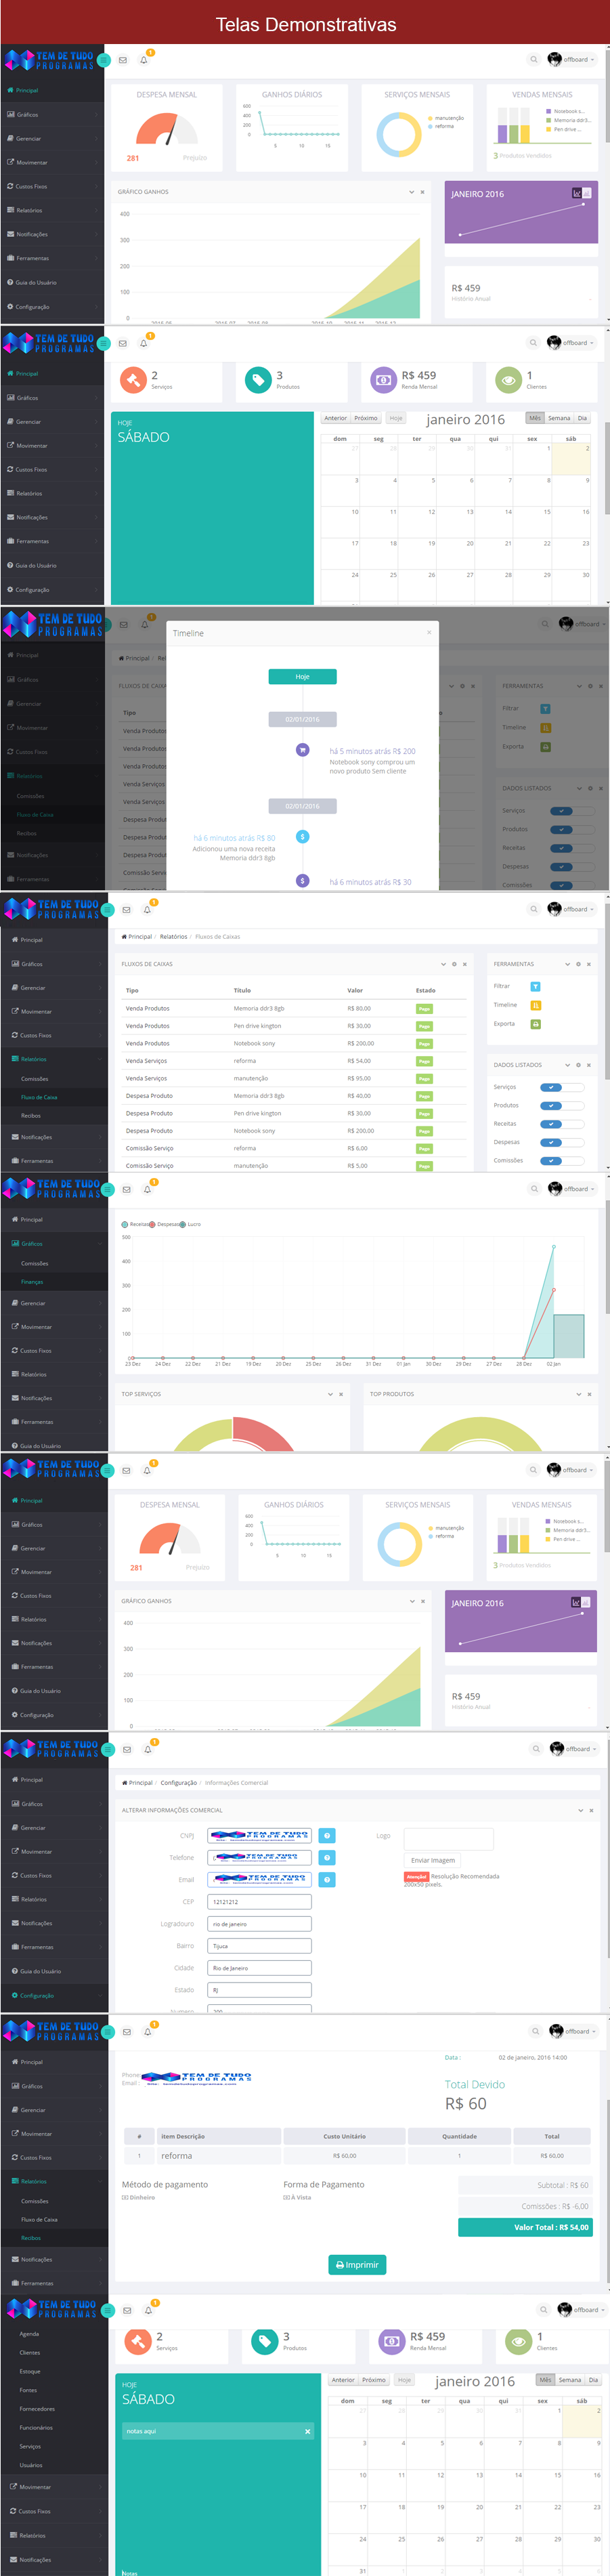This screenshot has height=2576, width=610.
Task: Check the Dinheiro payment method box
Action: [x=125, y=2197]
